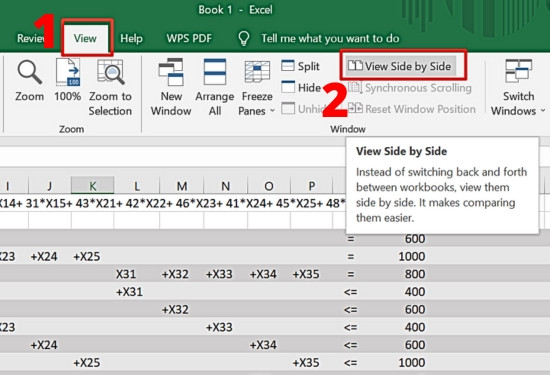
Task: Expand the Freeze Panes dropdown arrow
Action: pos(272,111)
